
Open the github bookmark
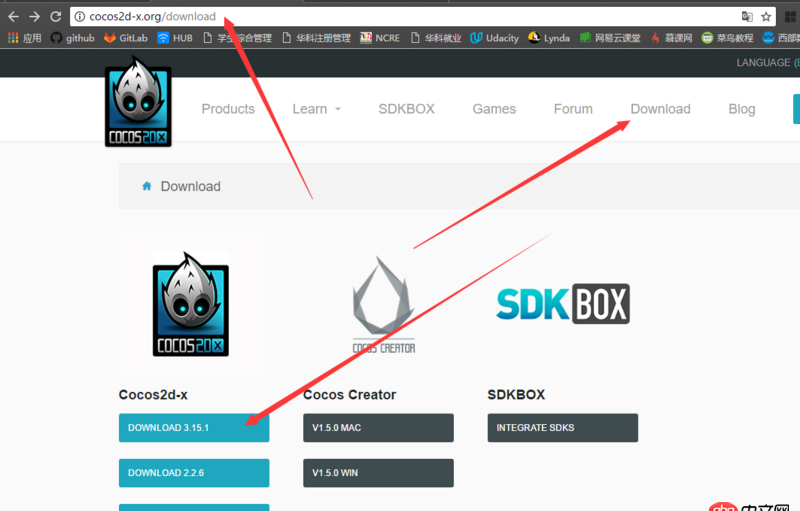72,38
